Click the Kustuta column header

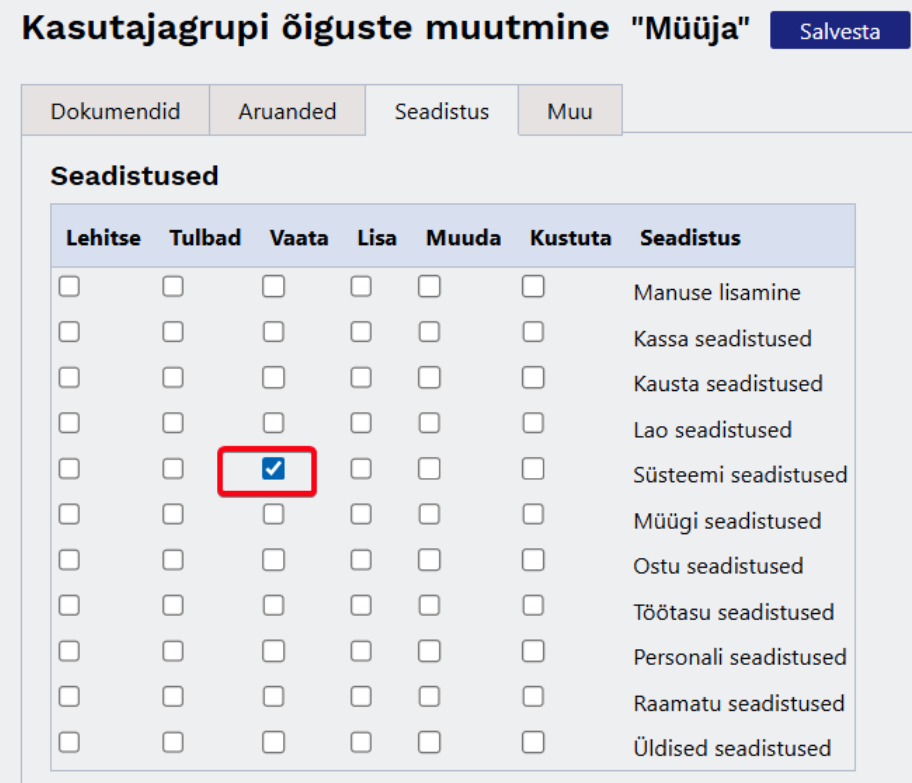(570, 238)
